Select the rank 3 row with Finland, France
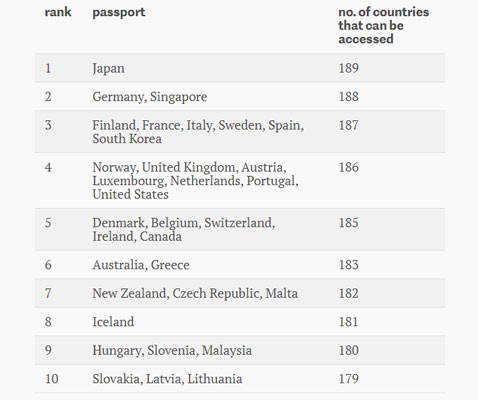 240,132
